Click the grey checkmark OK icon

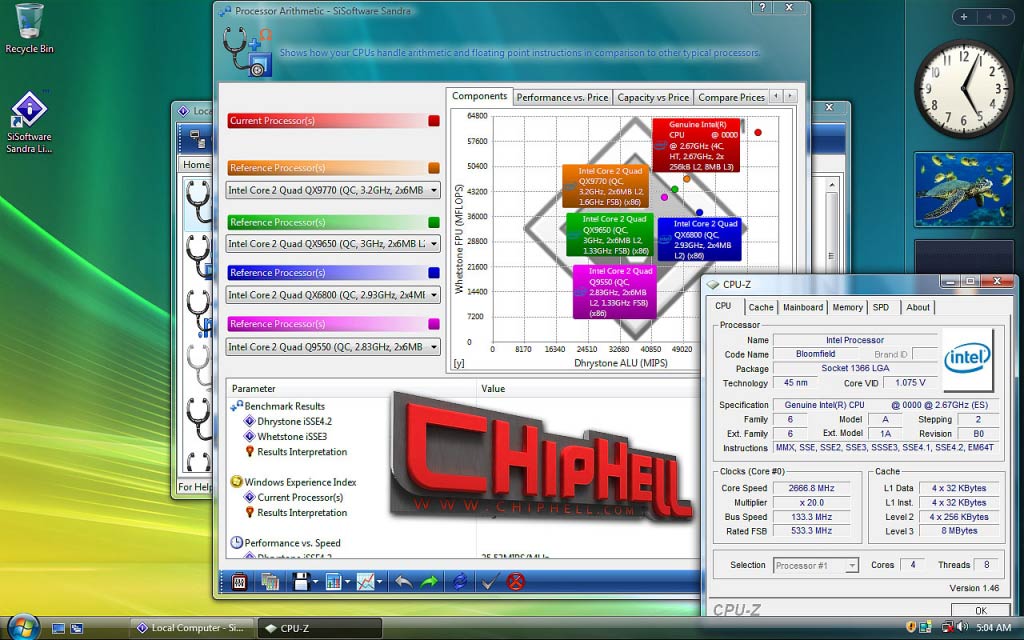coord(490,581)
